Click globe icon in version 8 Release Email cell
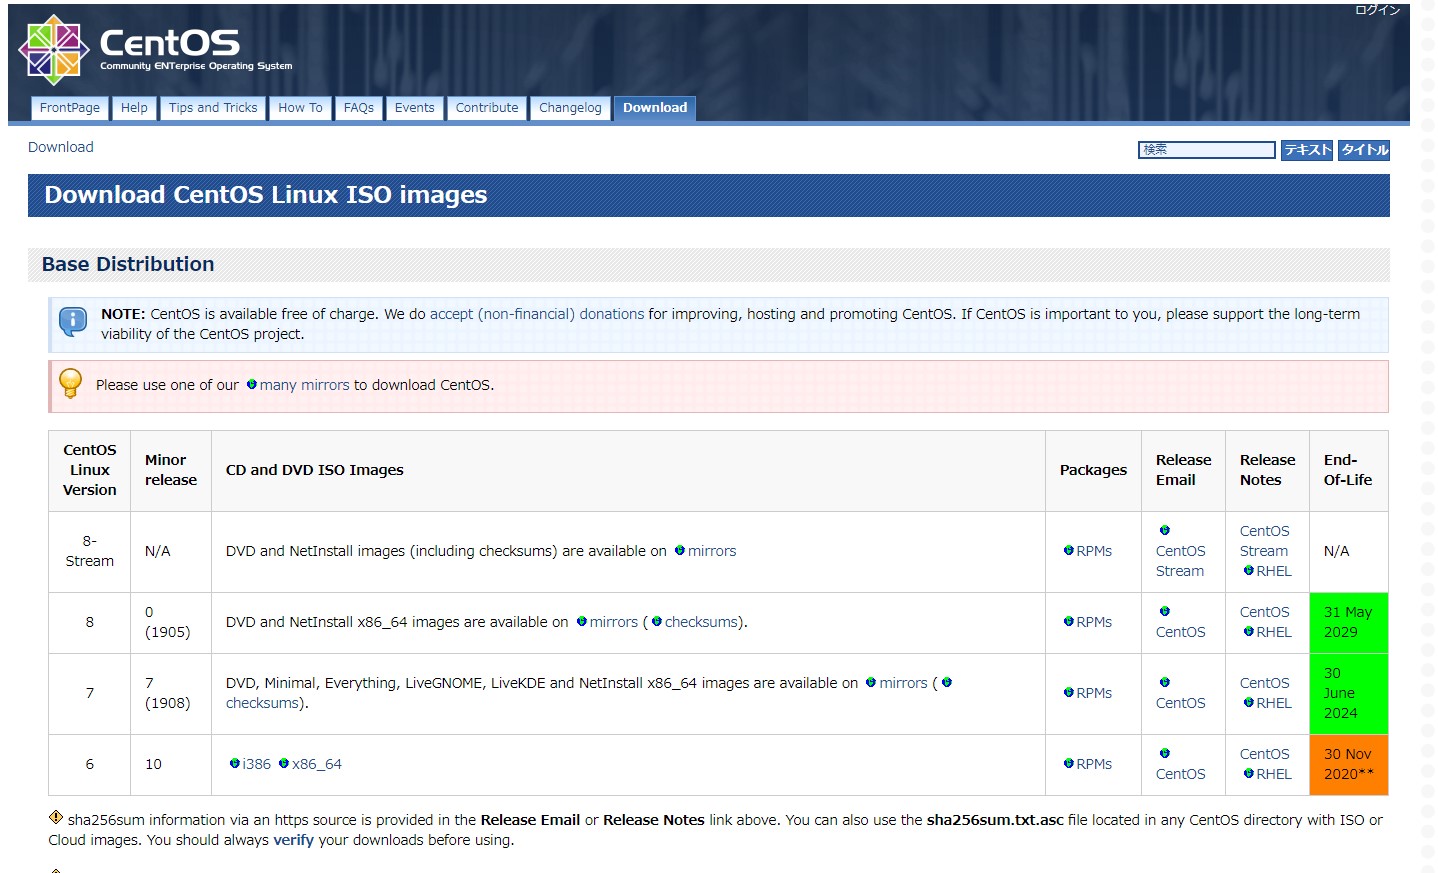Viewport: 1438px width, 873px height. tap(1165, 611)
